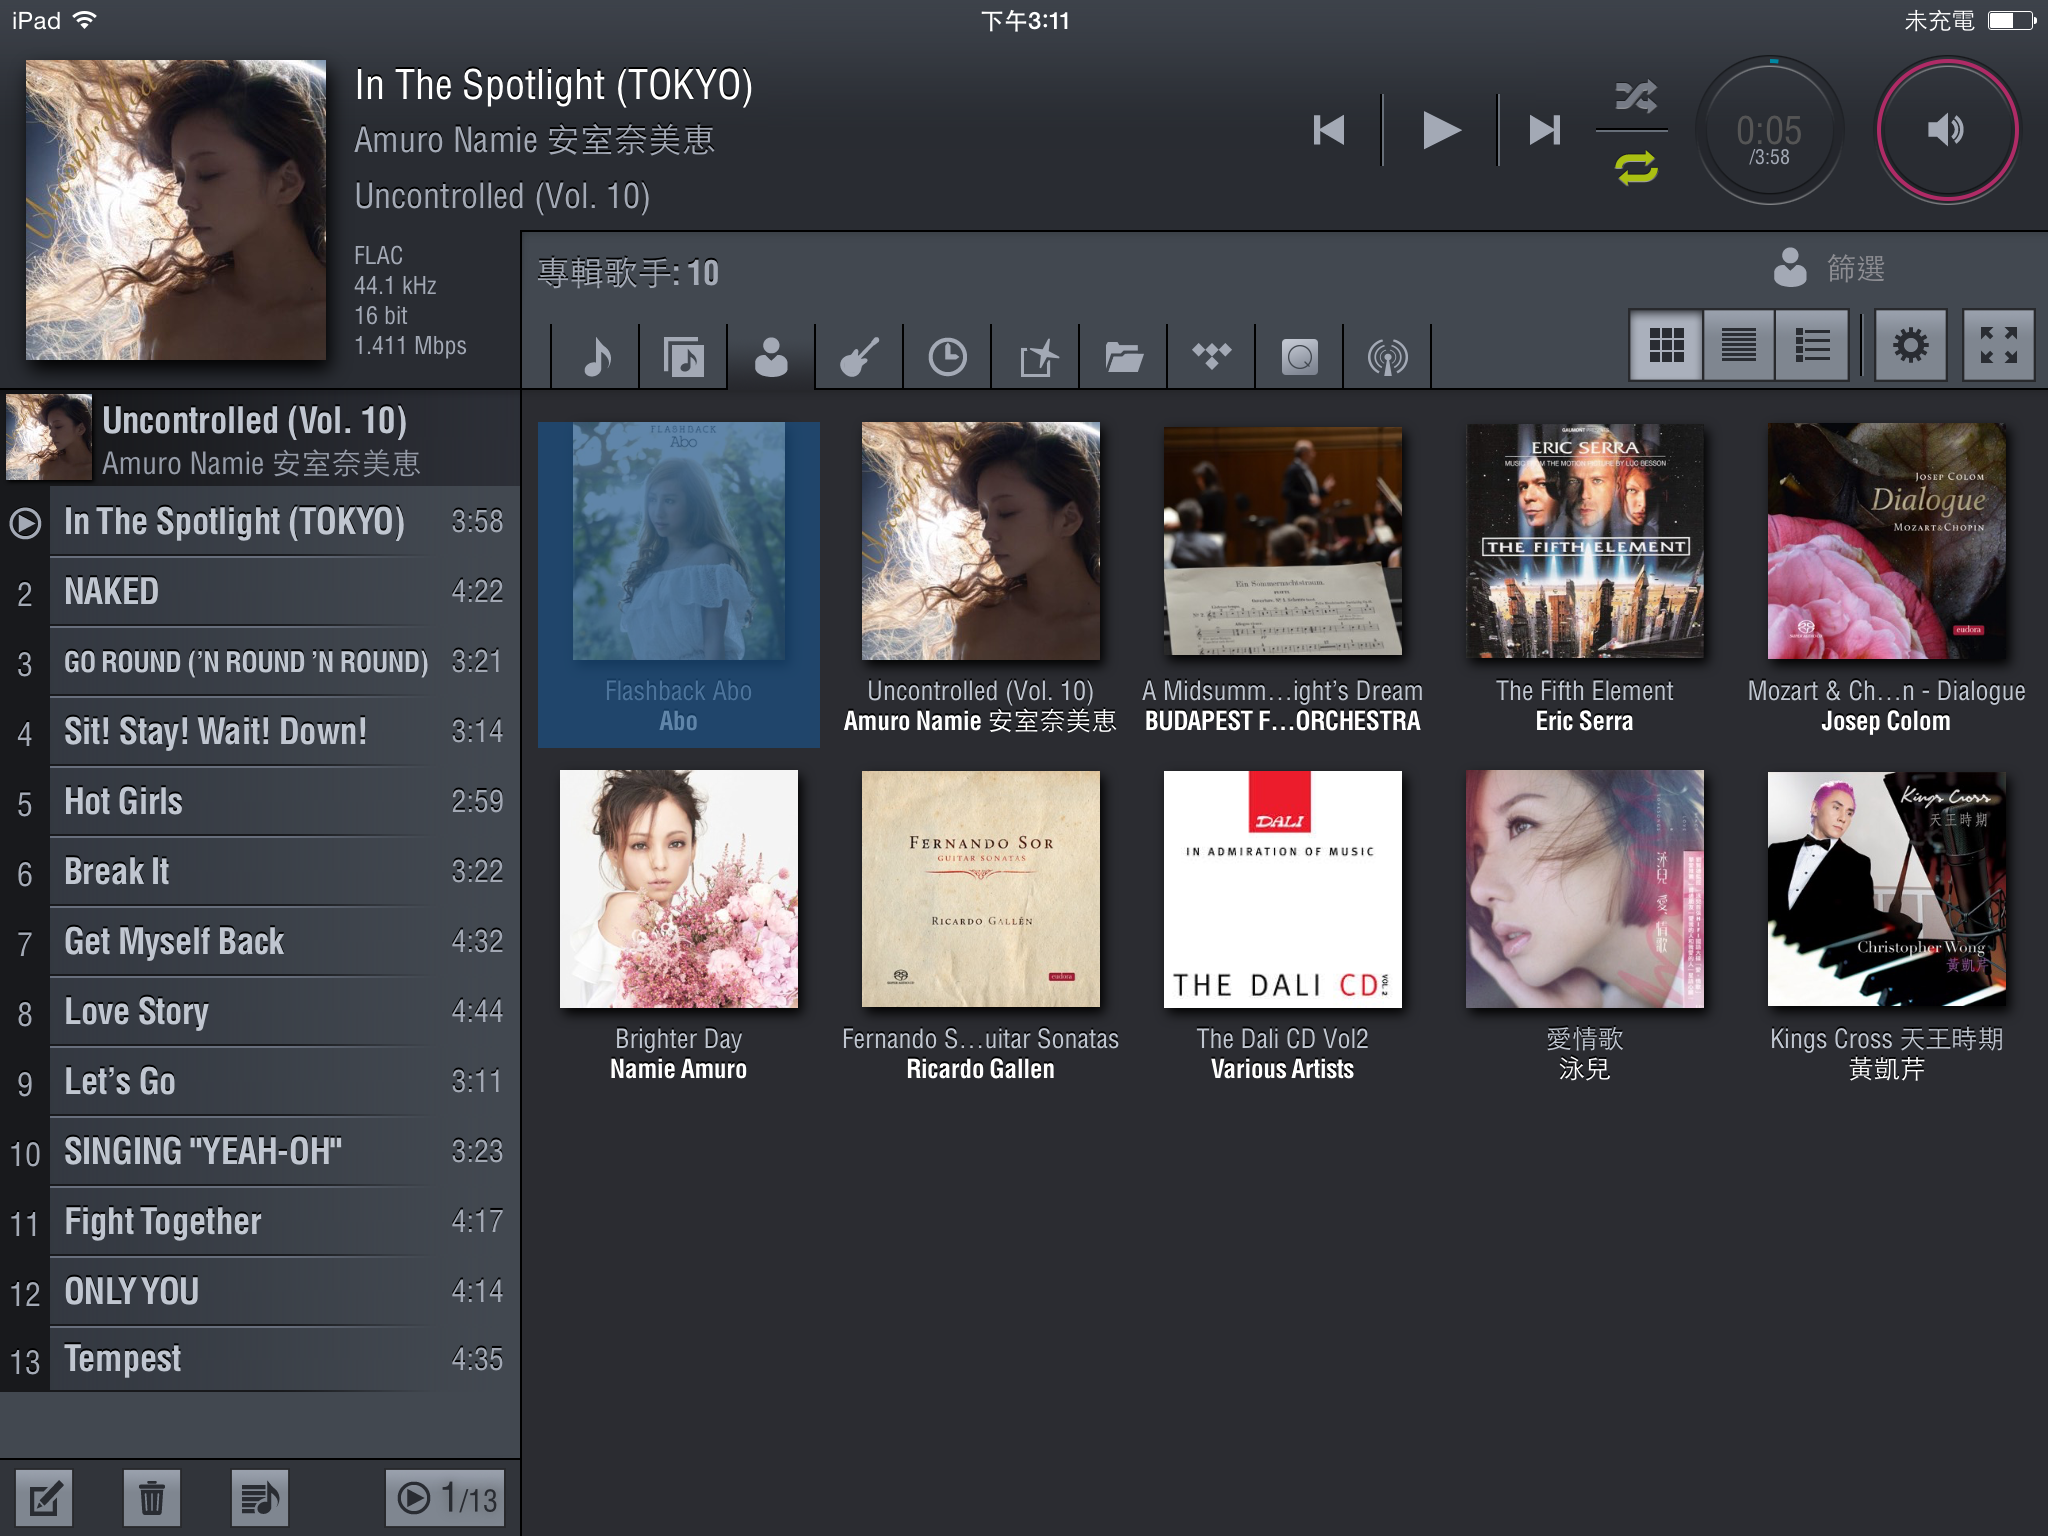Switch to the albums browse tab
Screen dimensions: 2048x1536
tap(684, 357)
